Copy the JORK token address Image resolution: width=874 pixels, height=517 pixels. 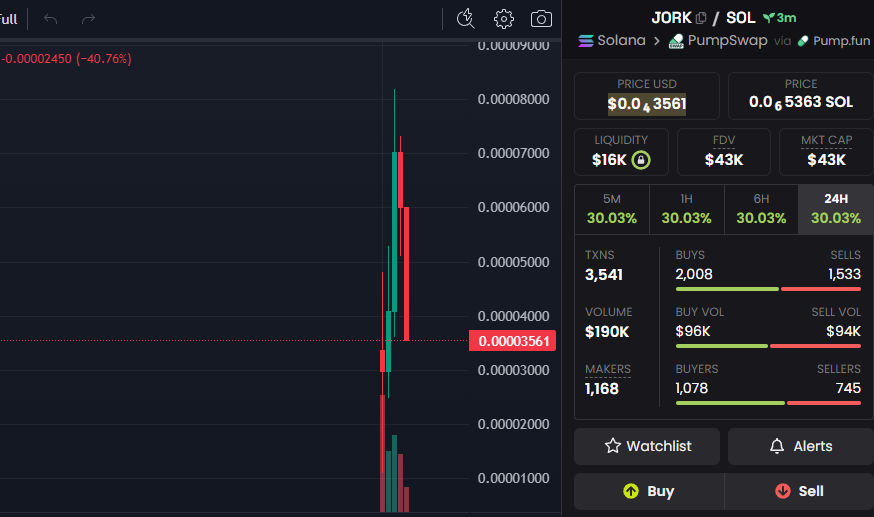click(x=701, y=18)
